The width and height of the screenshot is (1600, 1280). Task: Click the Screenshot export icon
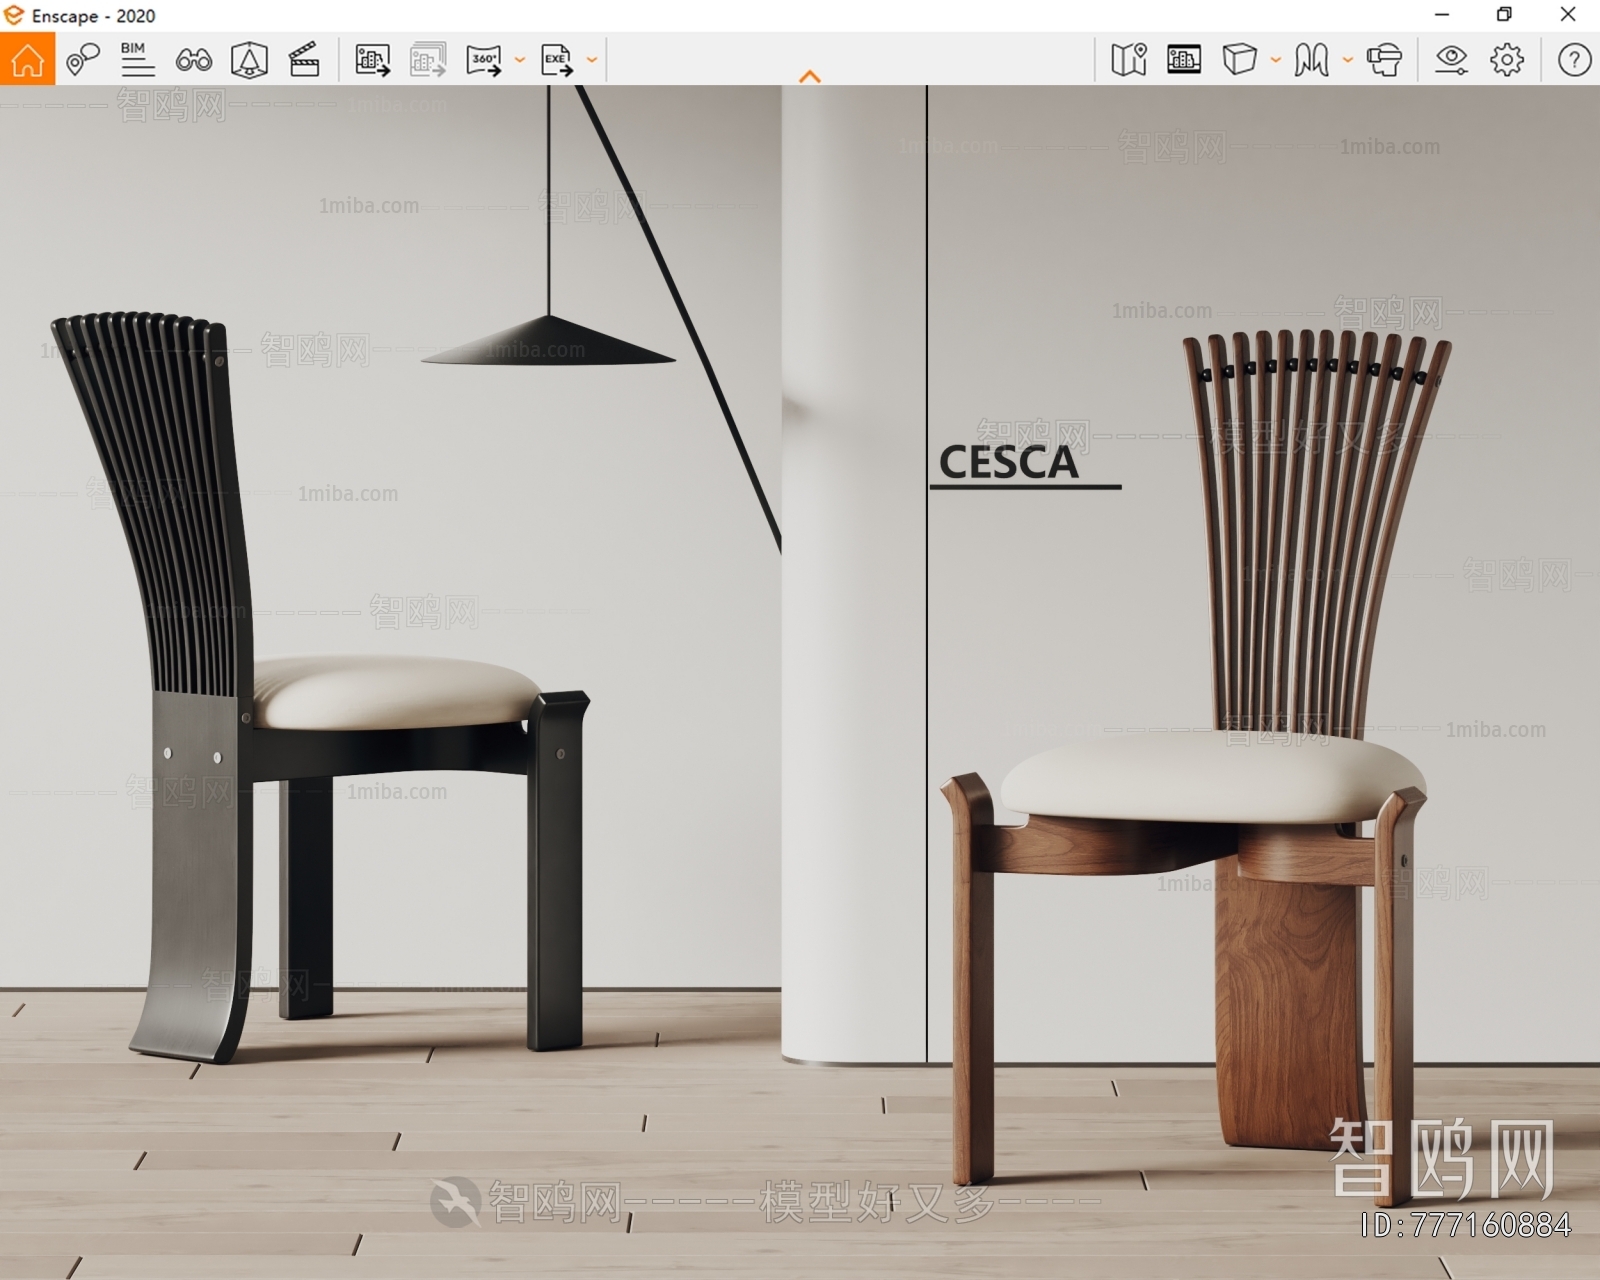372,60
